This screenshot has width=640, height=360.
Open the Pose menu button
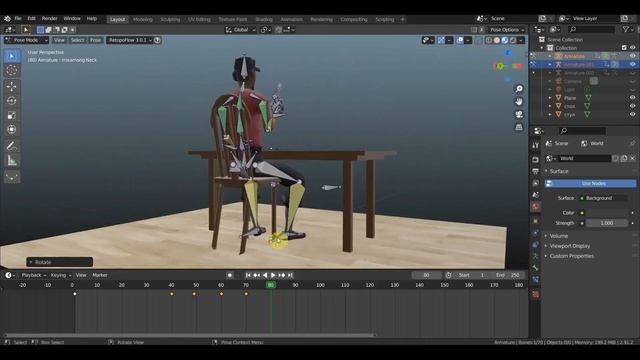96,40
